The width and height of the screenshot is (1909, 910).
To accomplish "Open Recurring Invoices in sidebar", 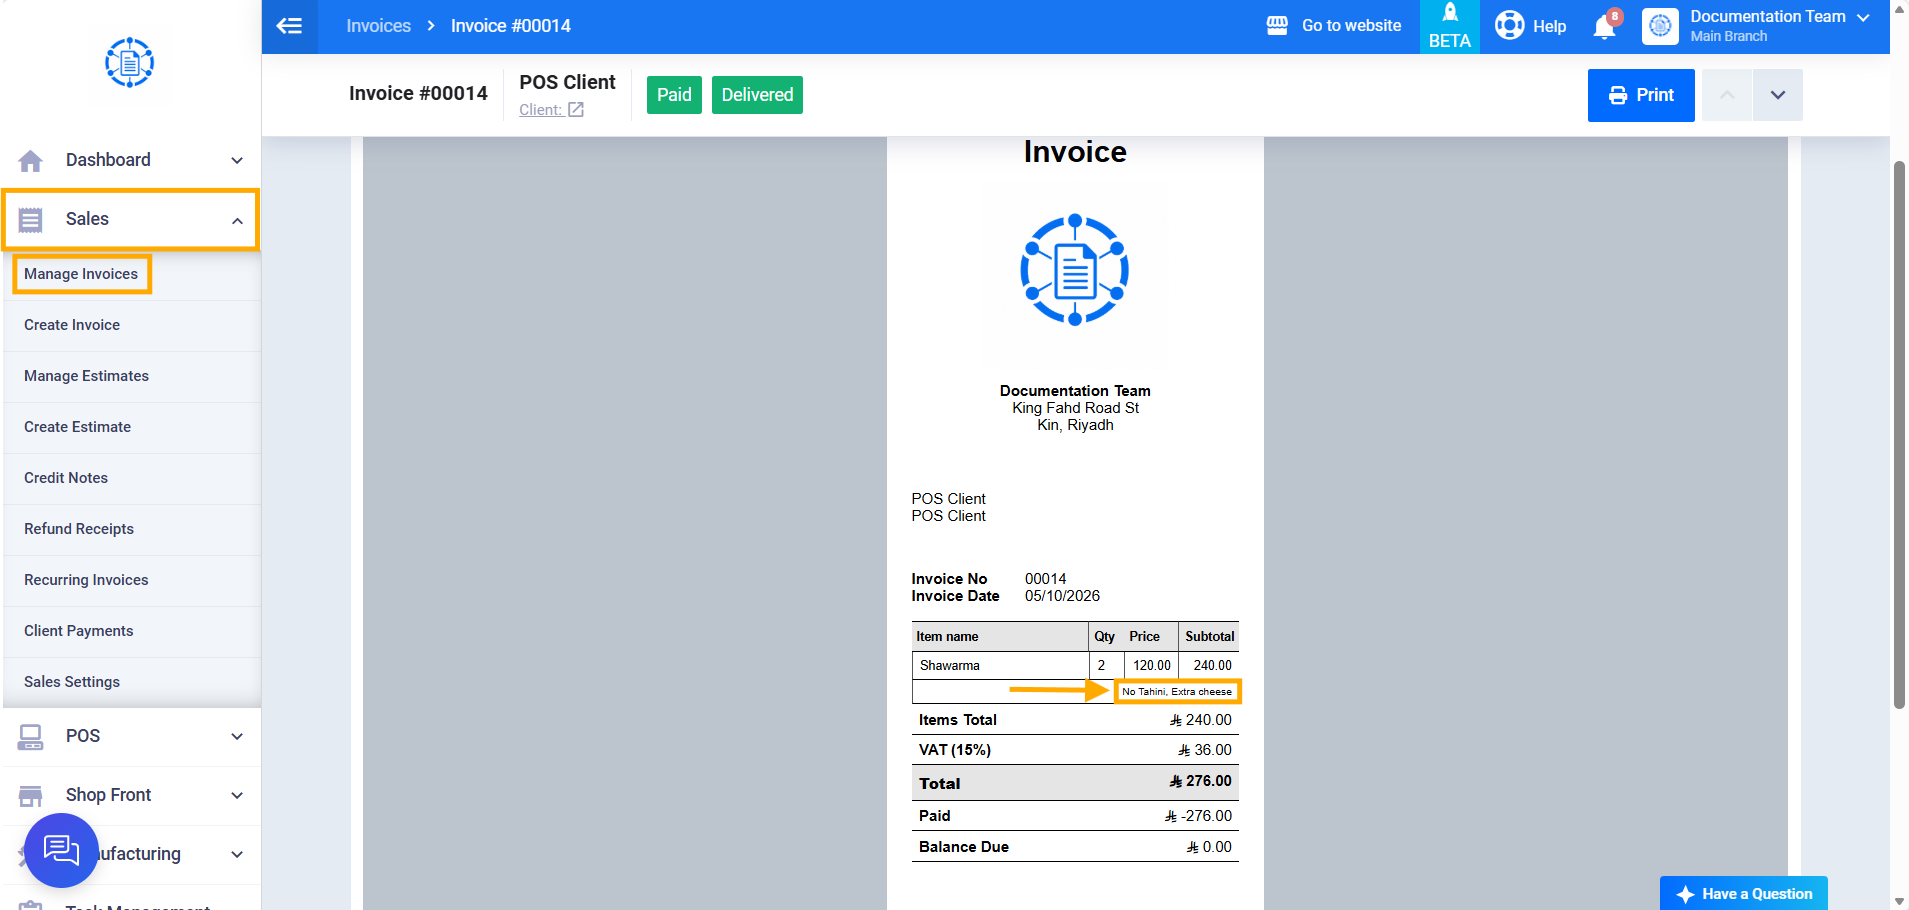I will coord(86,580).
